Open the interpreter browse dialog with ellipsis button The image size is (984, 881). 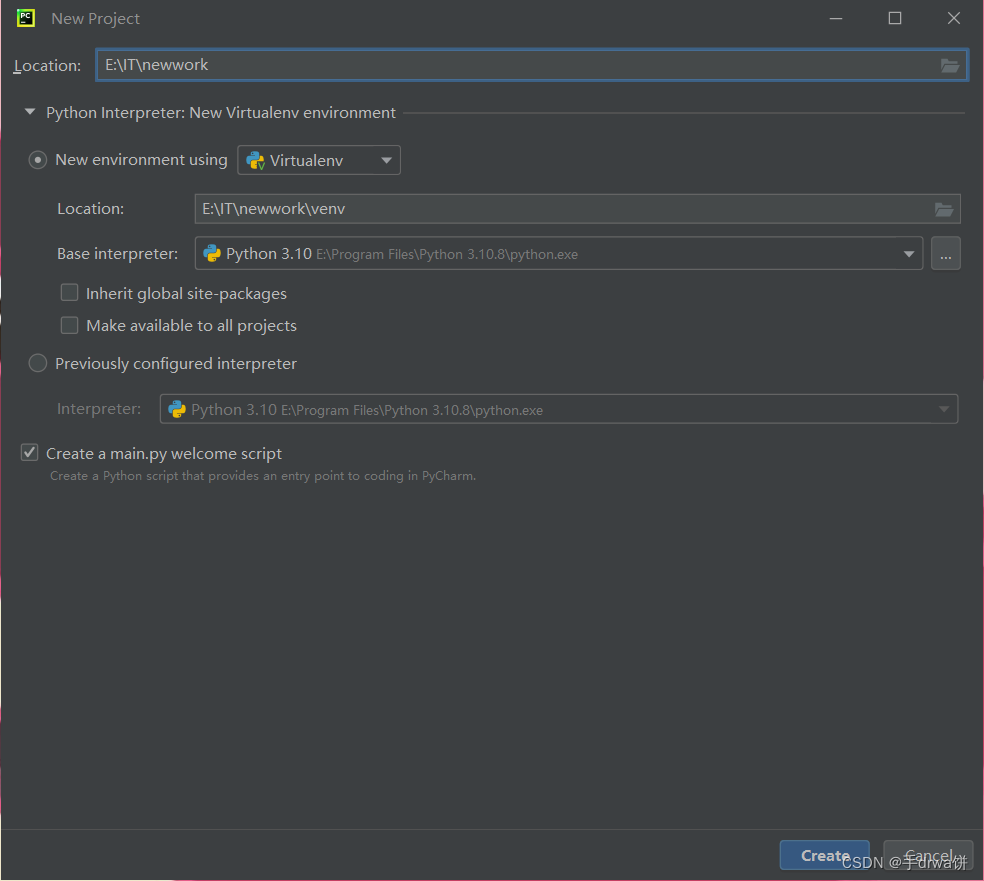(x=945, y=253)
